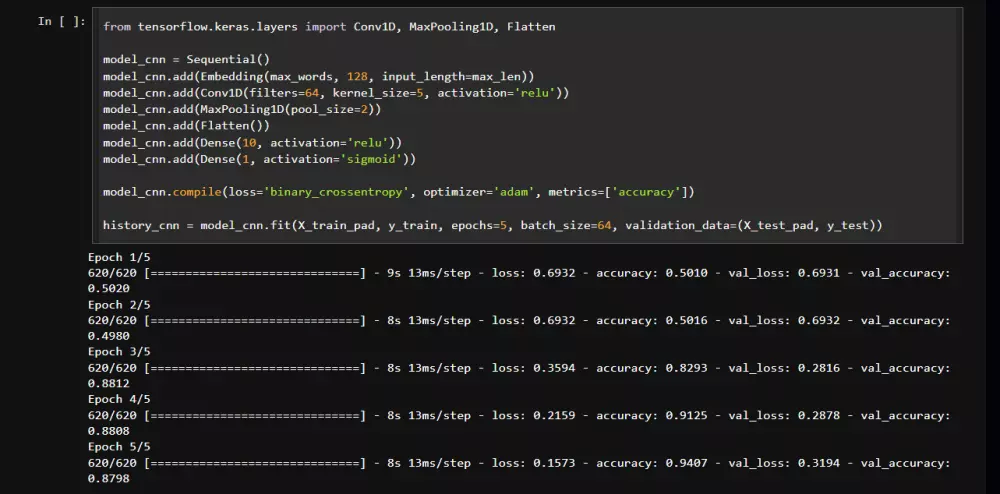Click the Conv1D layer code line
This screenshot has height=494, width=1000.
coord(336,93)
